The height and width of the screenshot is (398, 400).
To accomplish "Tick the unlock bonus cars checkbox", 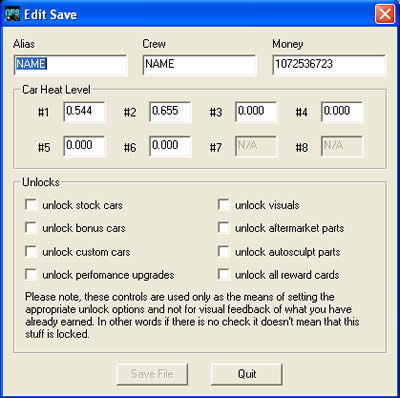I will tap(31, 228).
